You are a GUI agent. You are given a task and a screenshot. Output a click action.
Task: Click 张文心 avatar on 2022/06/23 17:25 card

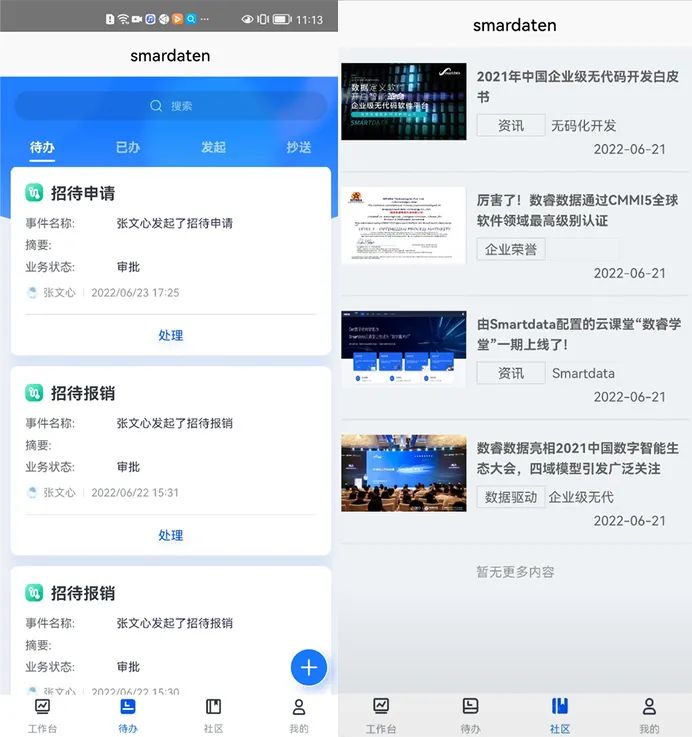tap(32, 292)
